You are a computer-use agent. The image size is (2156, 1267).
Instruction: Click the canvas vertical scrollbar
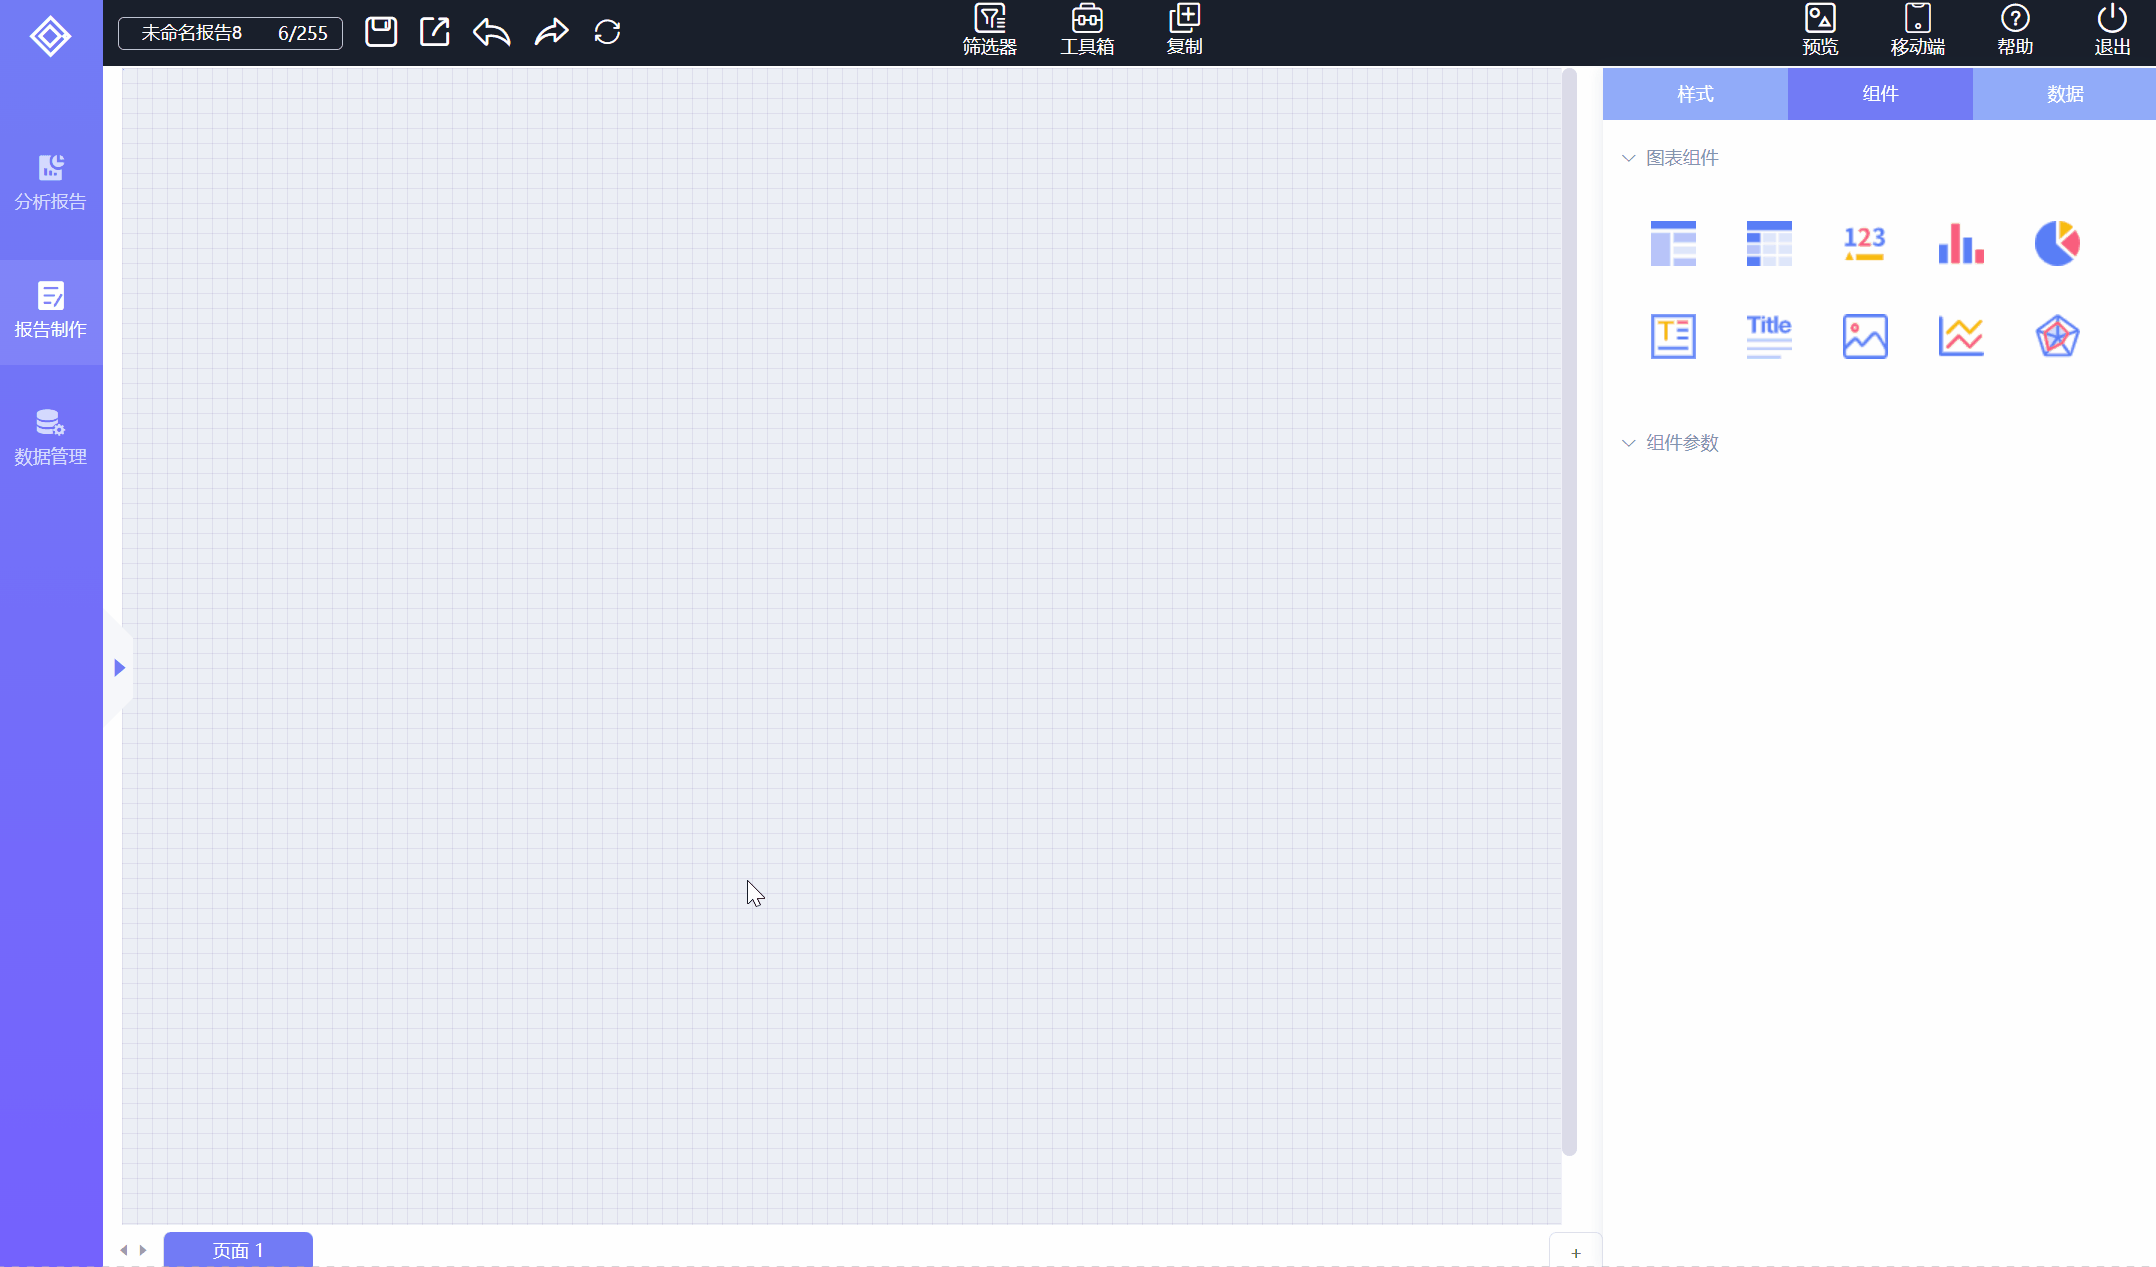coord(1569,612)
